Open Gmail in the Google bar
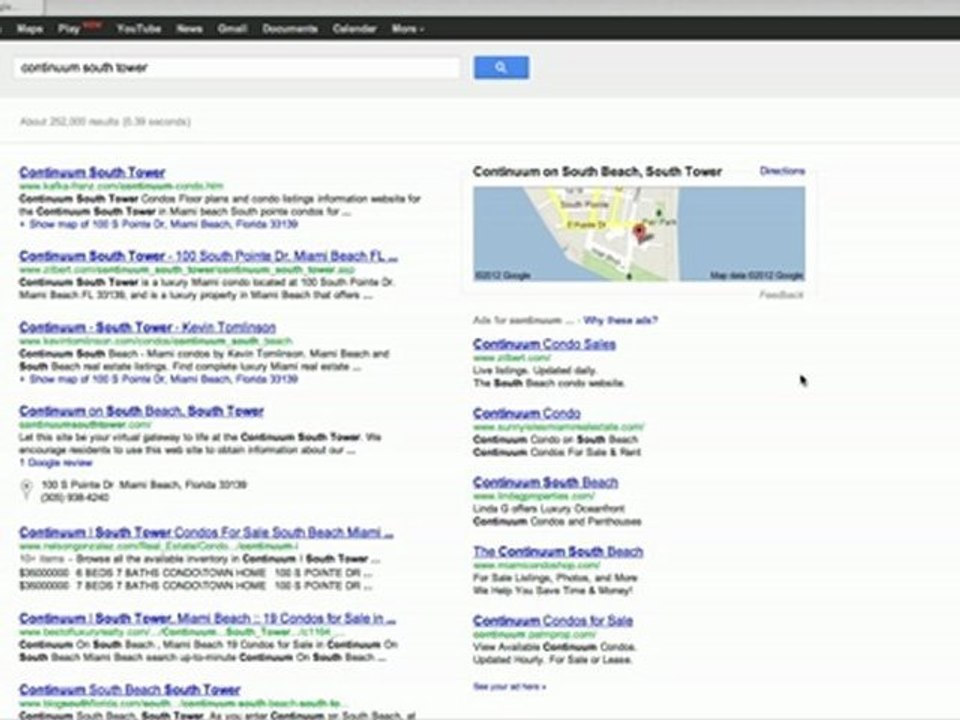Image resolution: width=960 pixels, height=720 pixels. coord(233,29)
